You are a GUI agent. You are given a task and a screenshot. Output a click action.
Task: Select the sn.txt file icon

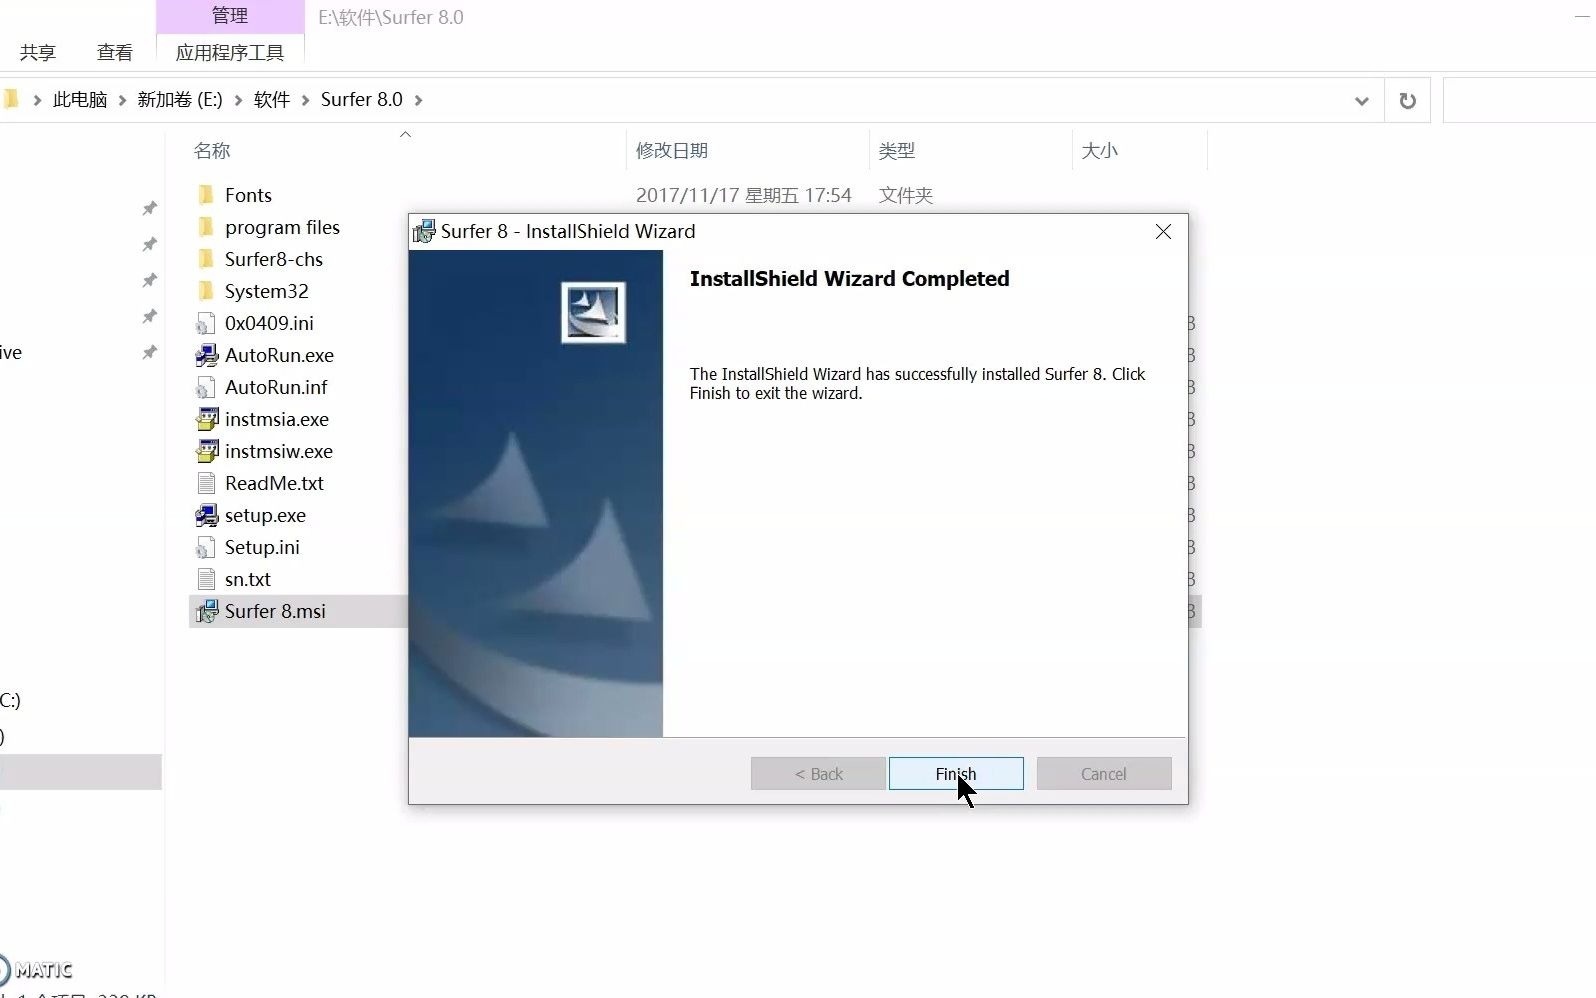tap(206, 579)
